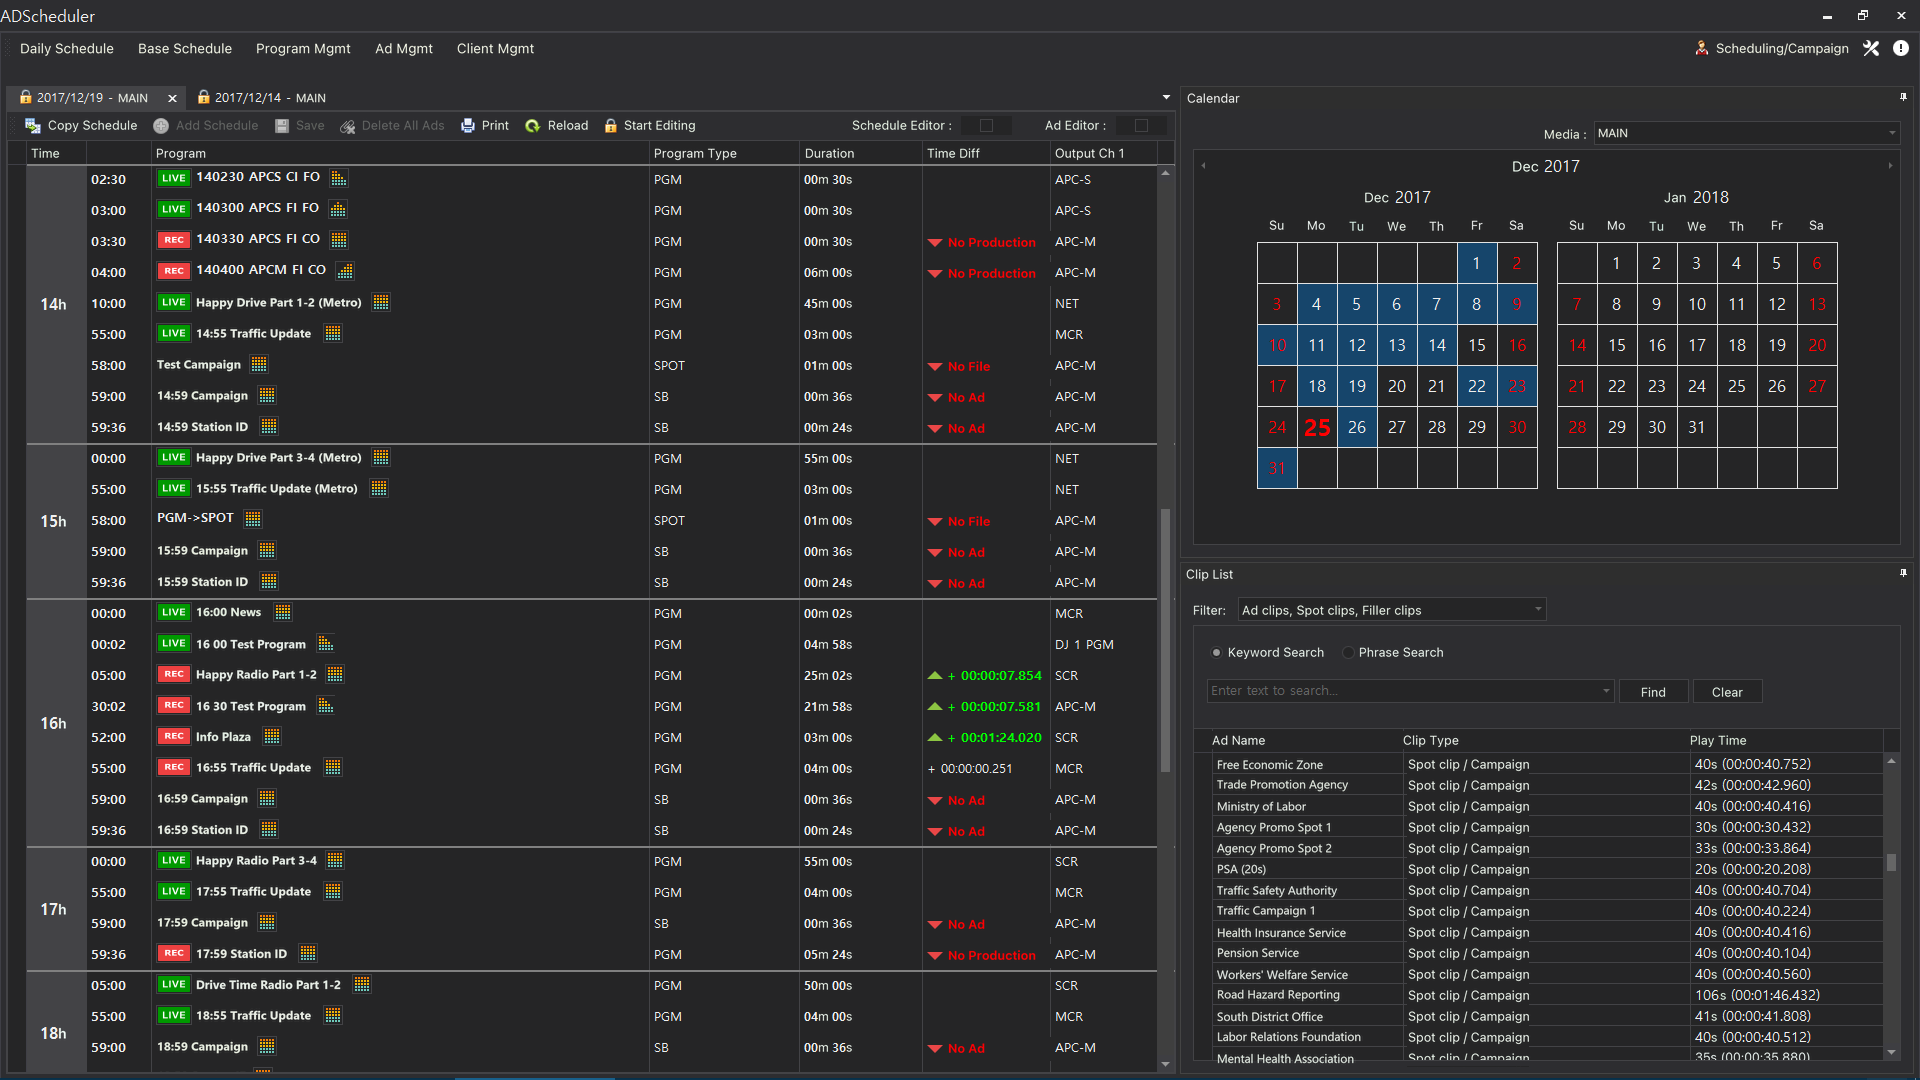Click the chart icon next to 140230 APCS CI FO
1920x1080 pixels.
click(339, 178)
